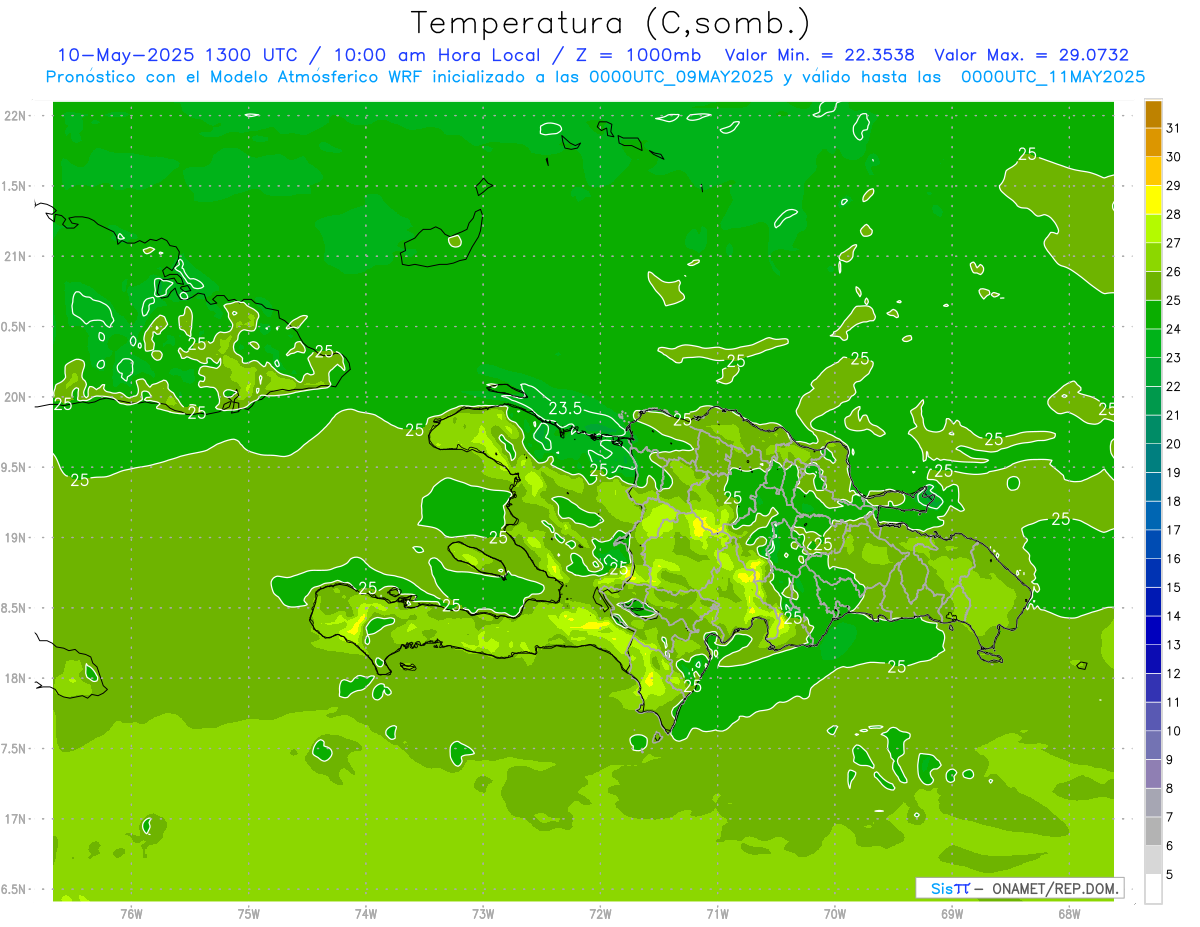
Task: Click the legend swatch between 24 and 25
Action: tap(1153, 314)
